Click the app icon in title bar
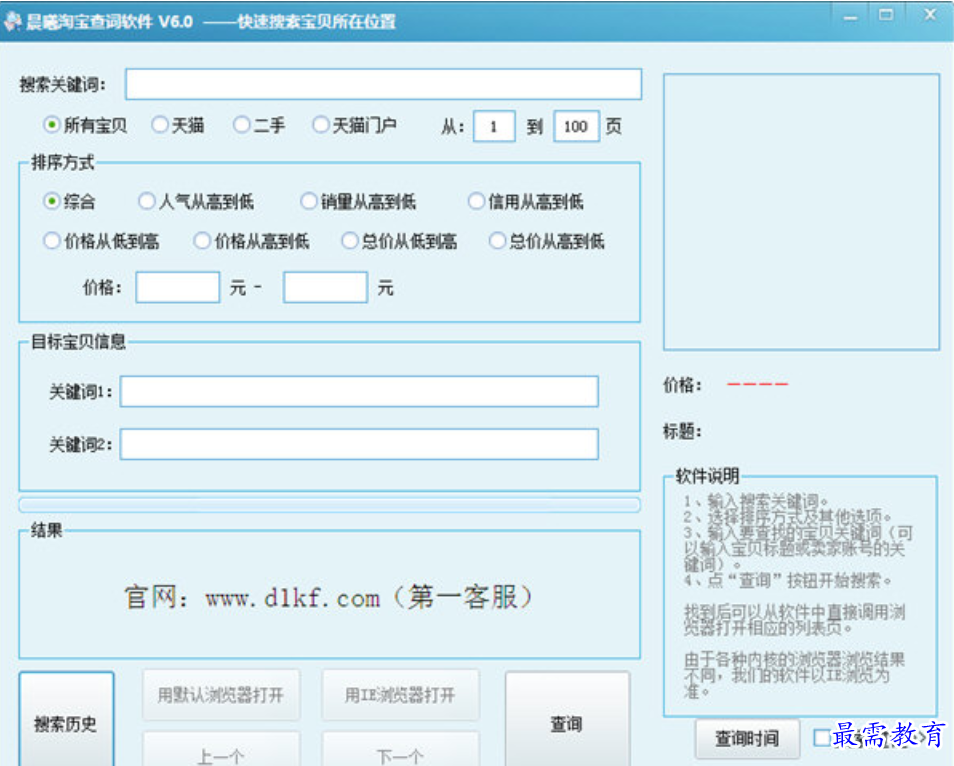 13,21
